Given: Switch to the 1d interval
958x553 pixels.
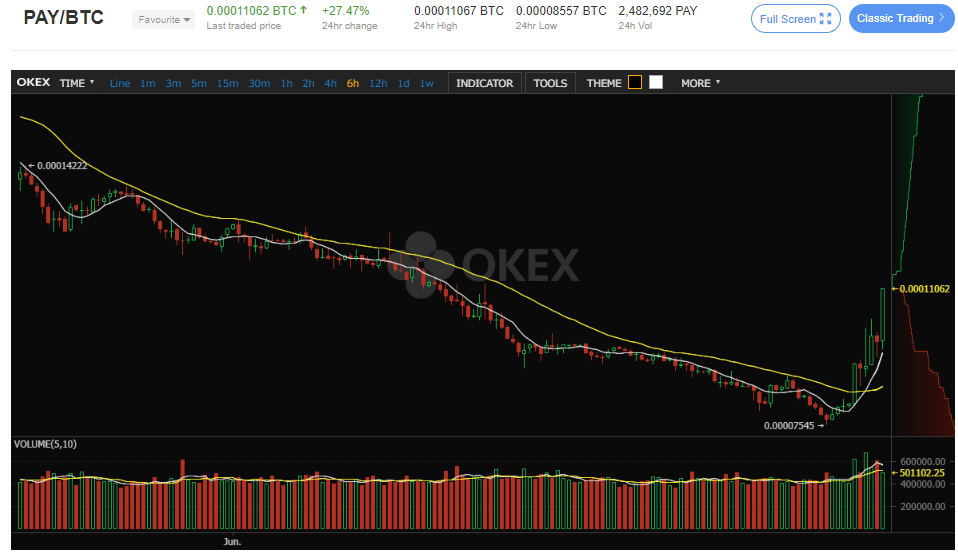Looking at the screenshot, I should point(404,83).
